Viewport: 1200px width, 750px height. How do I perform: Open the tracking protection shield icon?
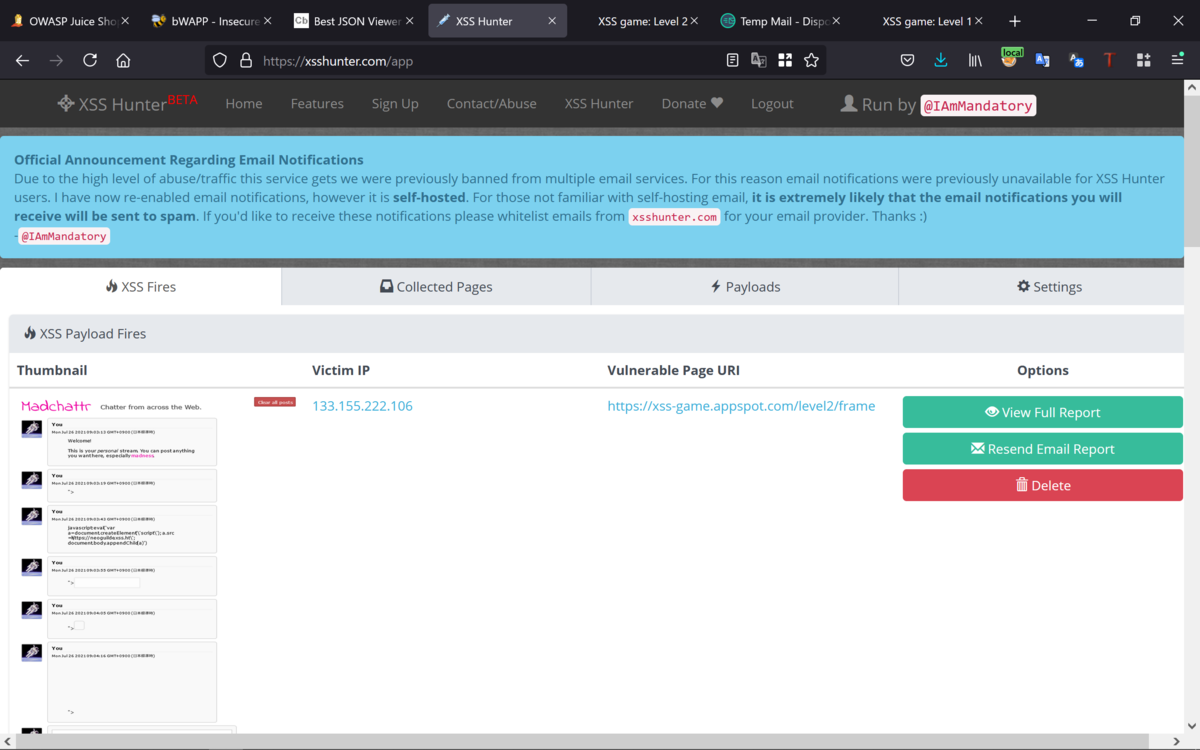[221, 60]
